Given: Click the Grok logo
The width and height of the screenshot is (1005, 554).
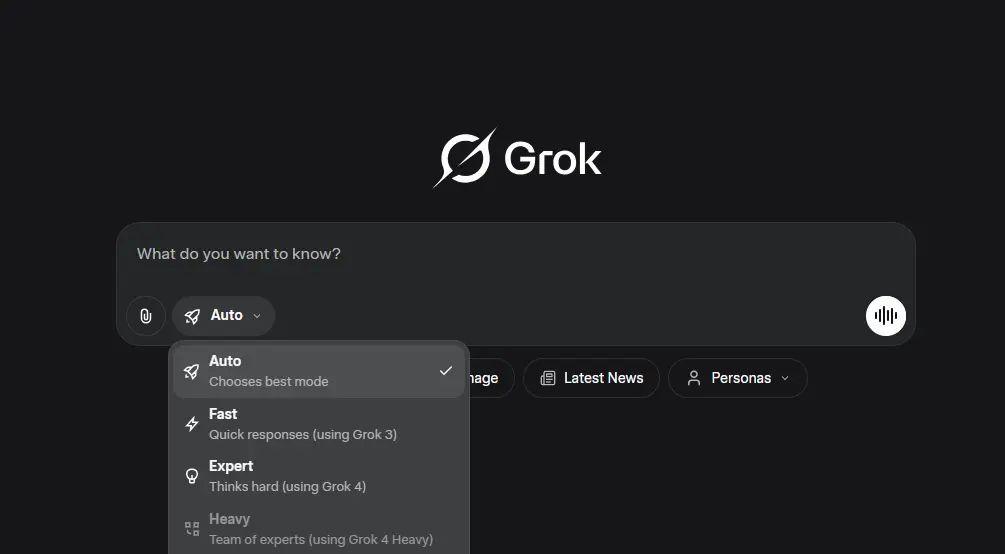Looking at the screenshot, I should point(517,158).
